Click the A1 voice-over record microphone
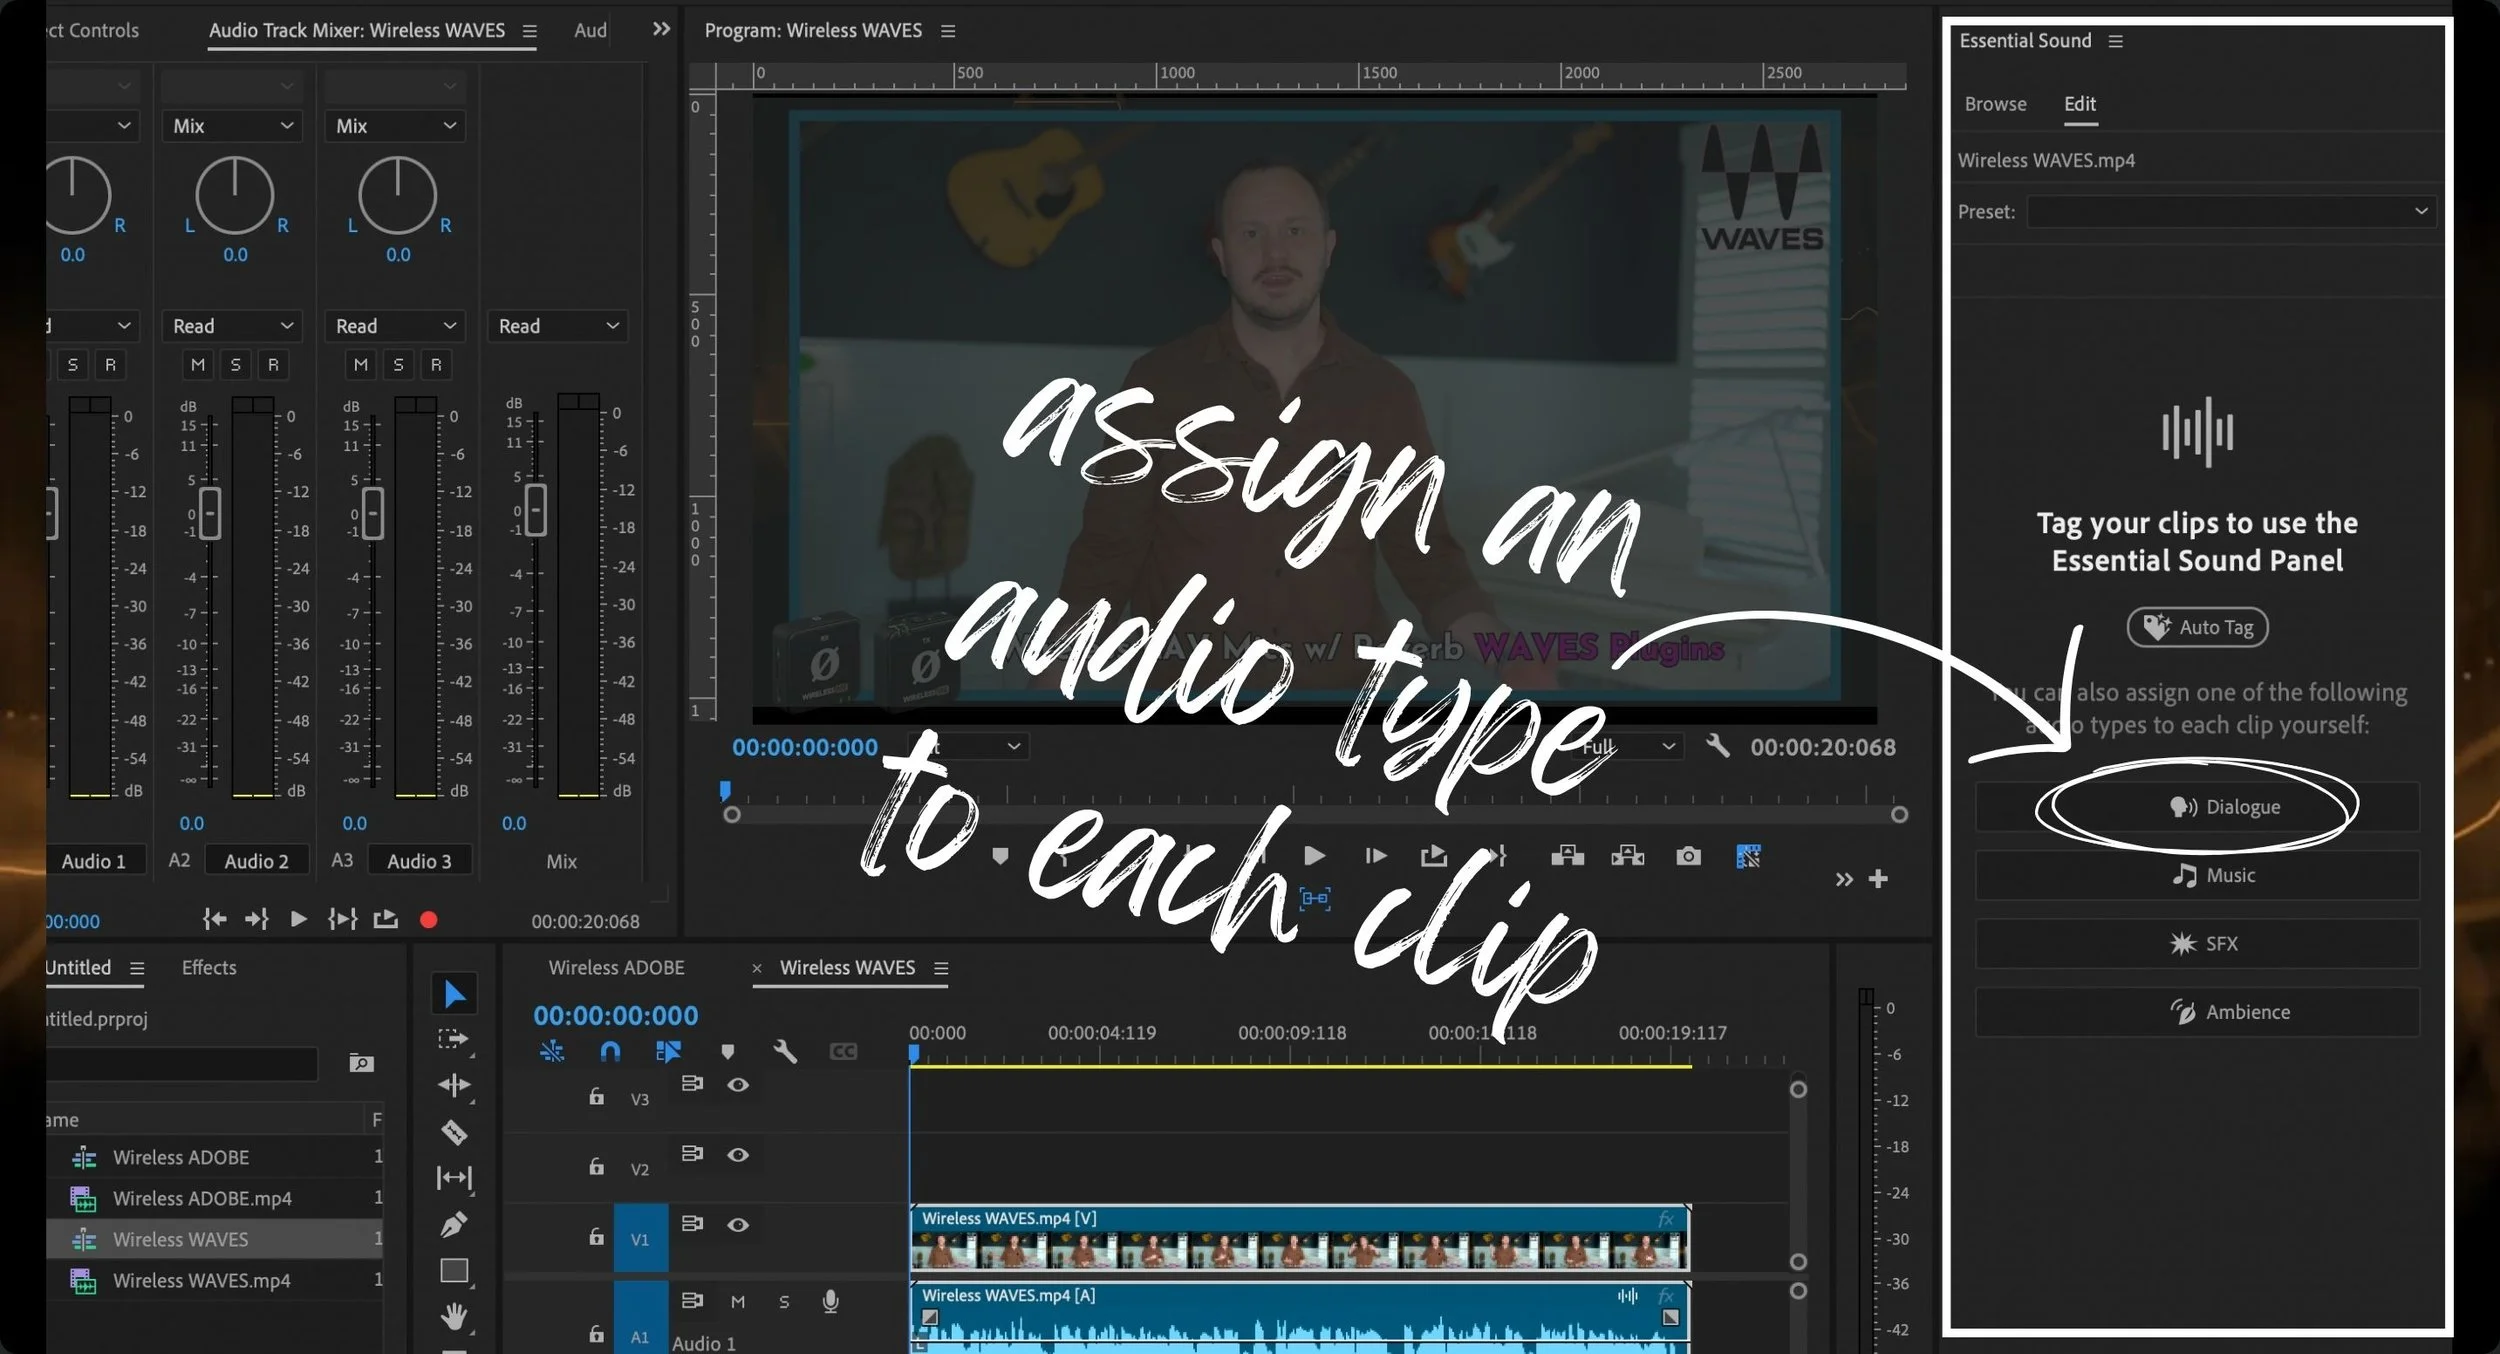 click(830, 1301)
